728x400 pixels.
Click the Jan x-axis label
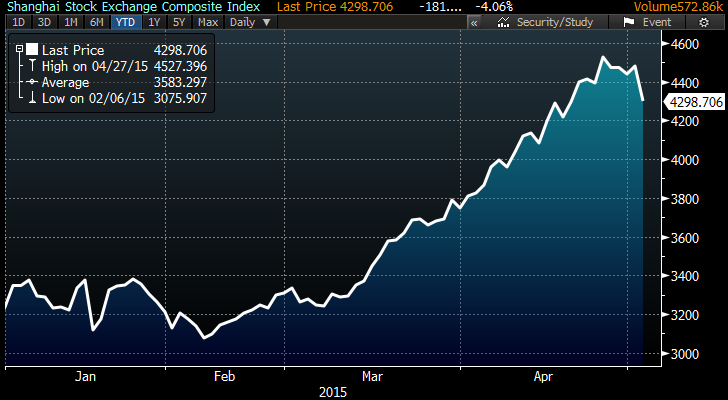[x=85, y=376]
